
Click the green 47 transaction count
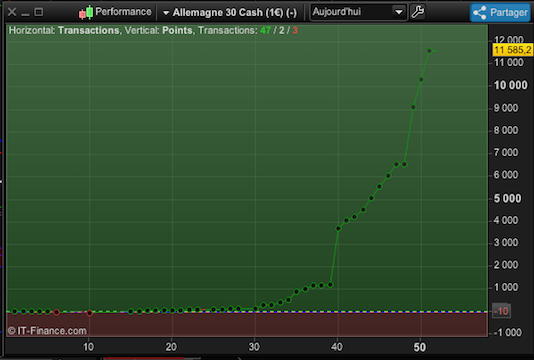click(265, 31)
